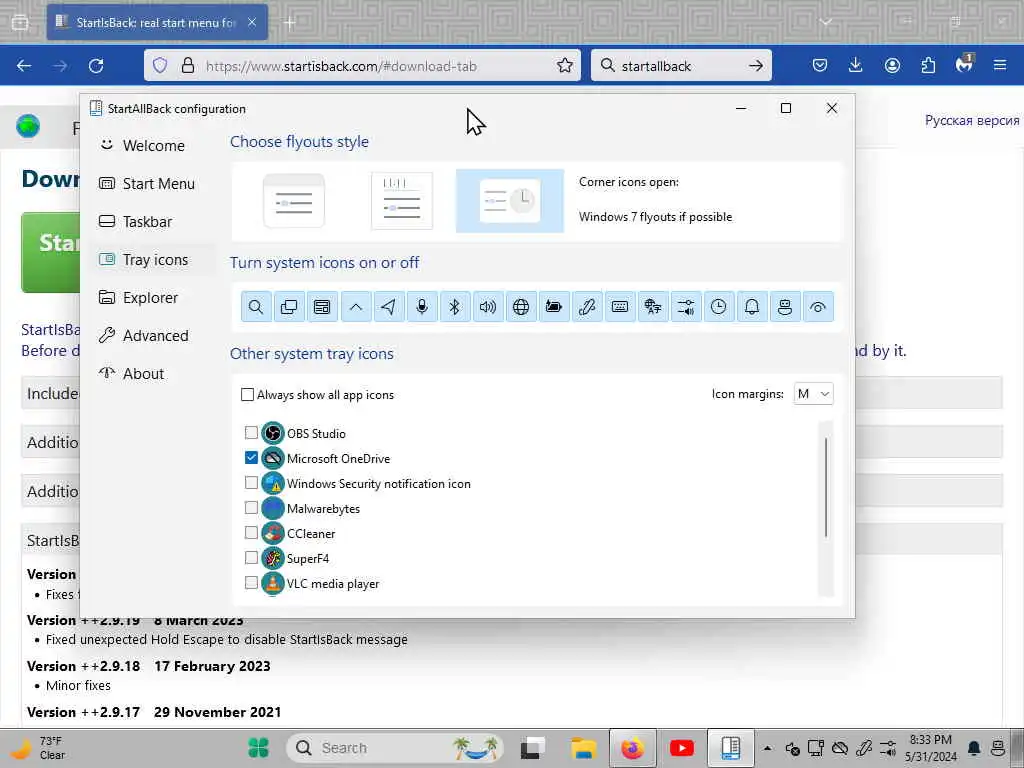Image resolution: width=1024 pixels, height=768 pixels.
Task: Show hidden tray icons arrow on taskbar
Action: coord(767,748)
